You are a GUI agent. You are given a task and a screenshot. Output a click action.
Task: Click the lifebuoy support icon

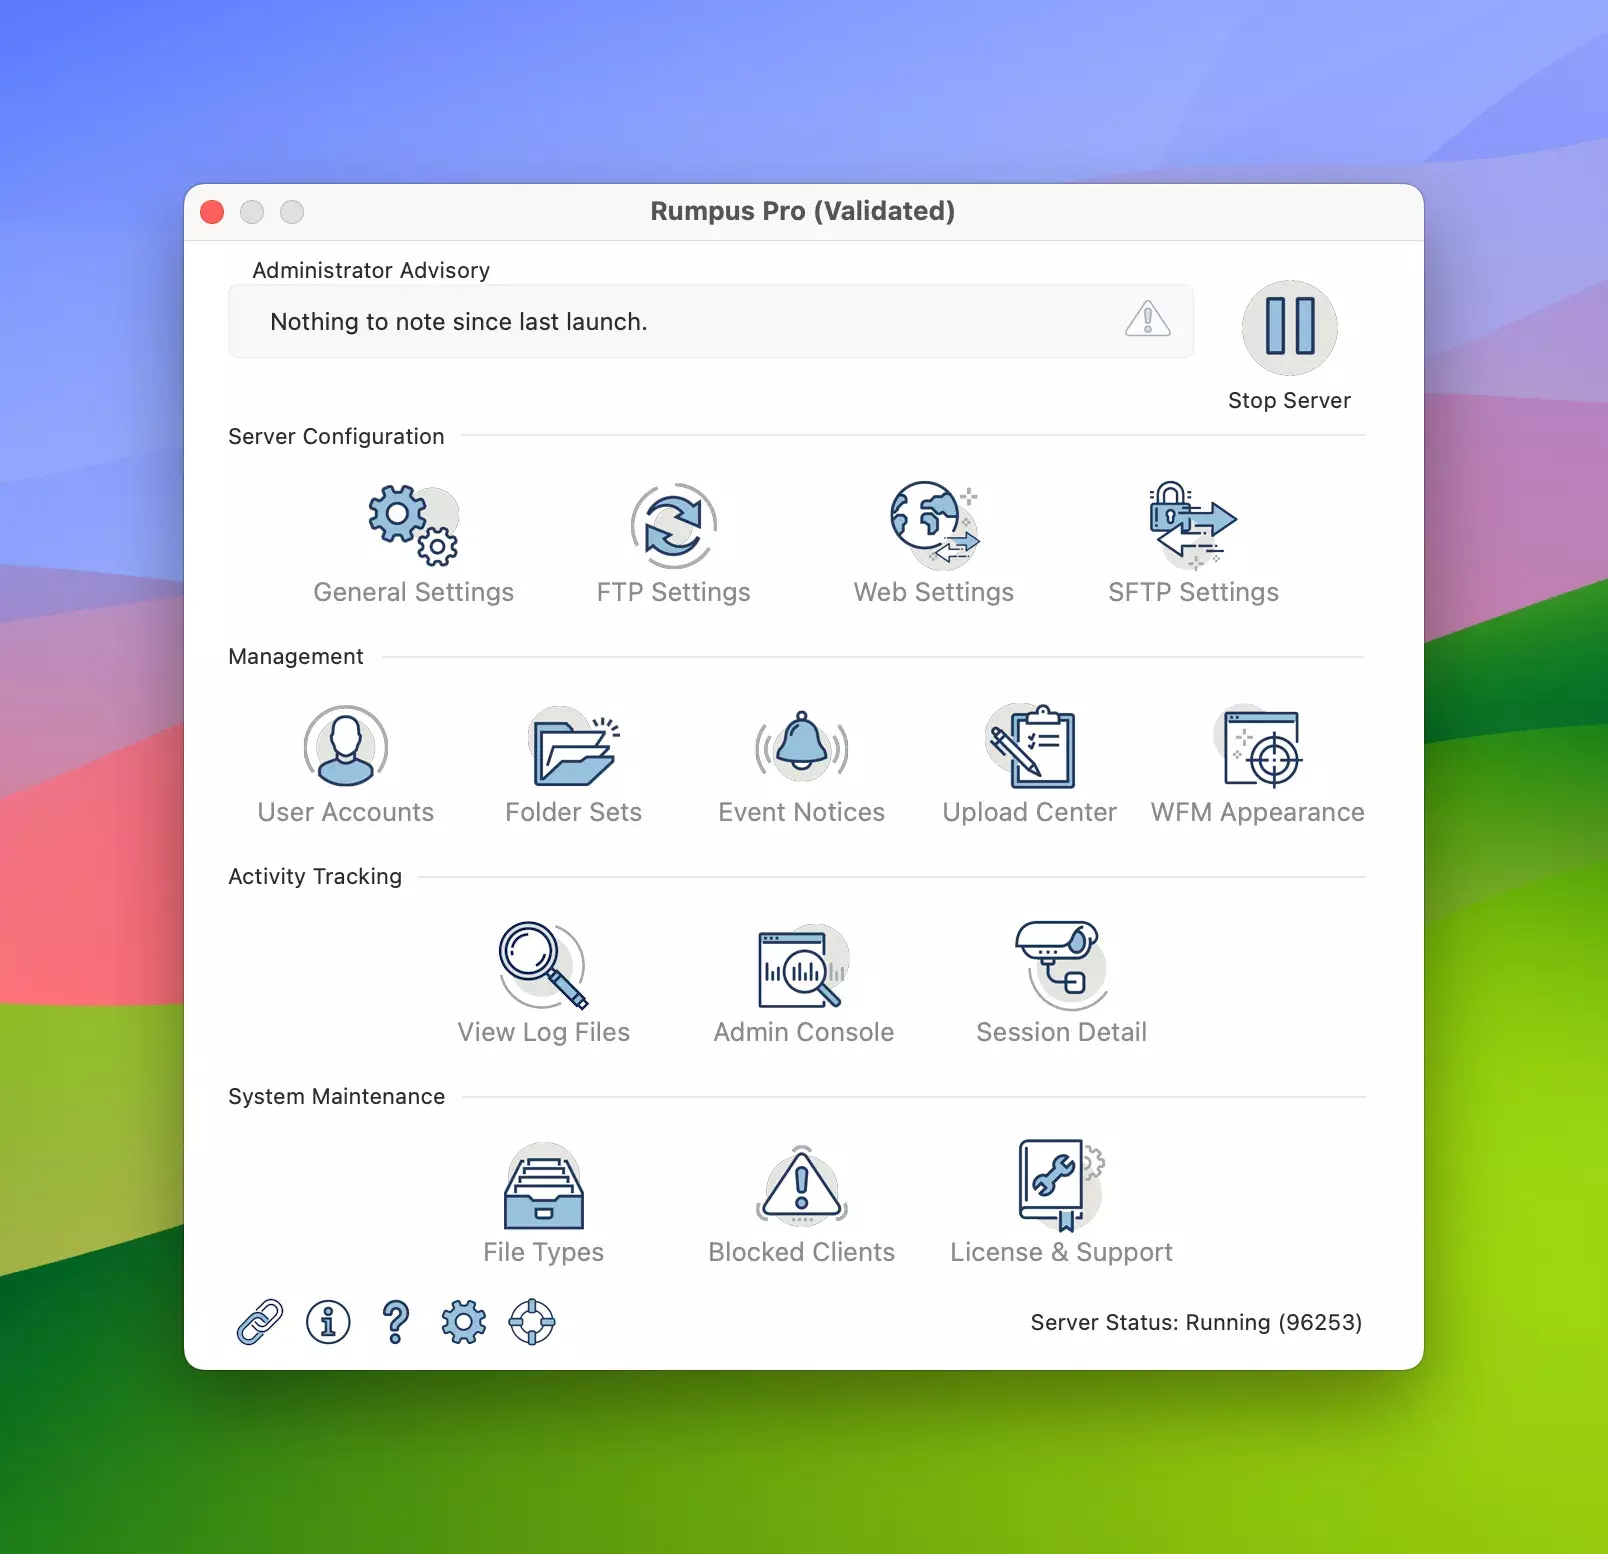pos(532,1322)
